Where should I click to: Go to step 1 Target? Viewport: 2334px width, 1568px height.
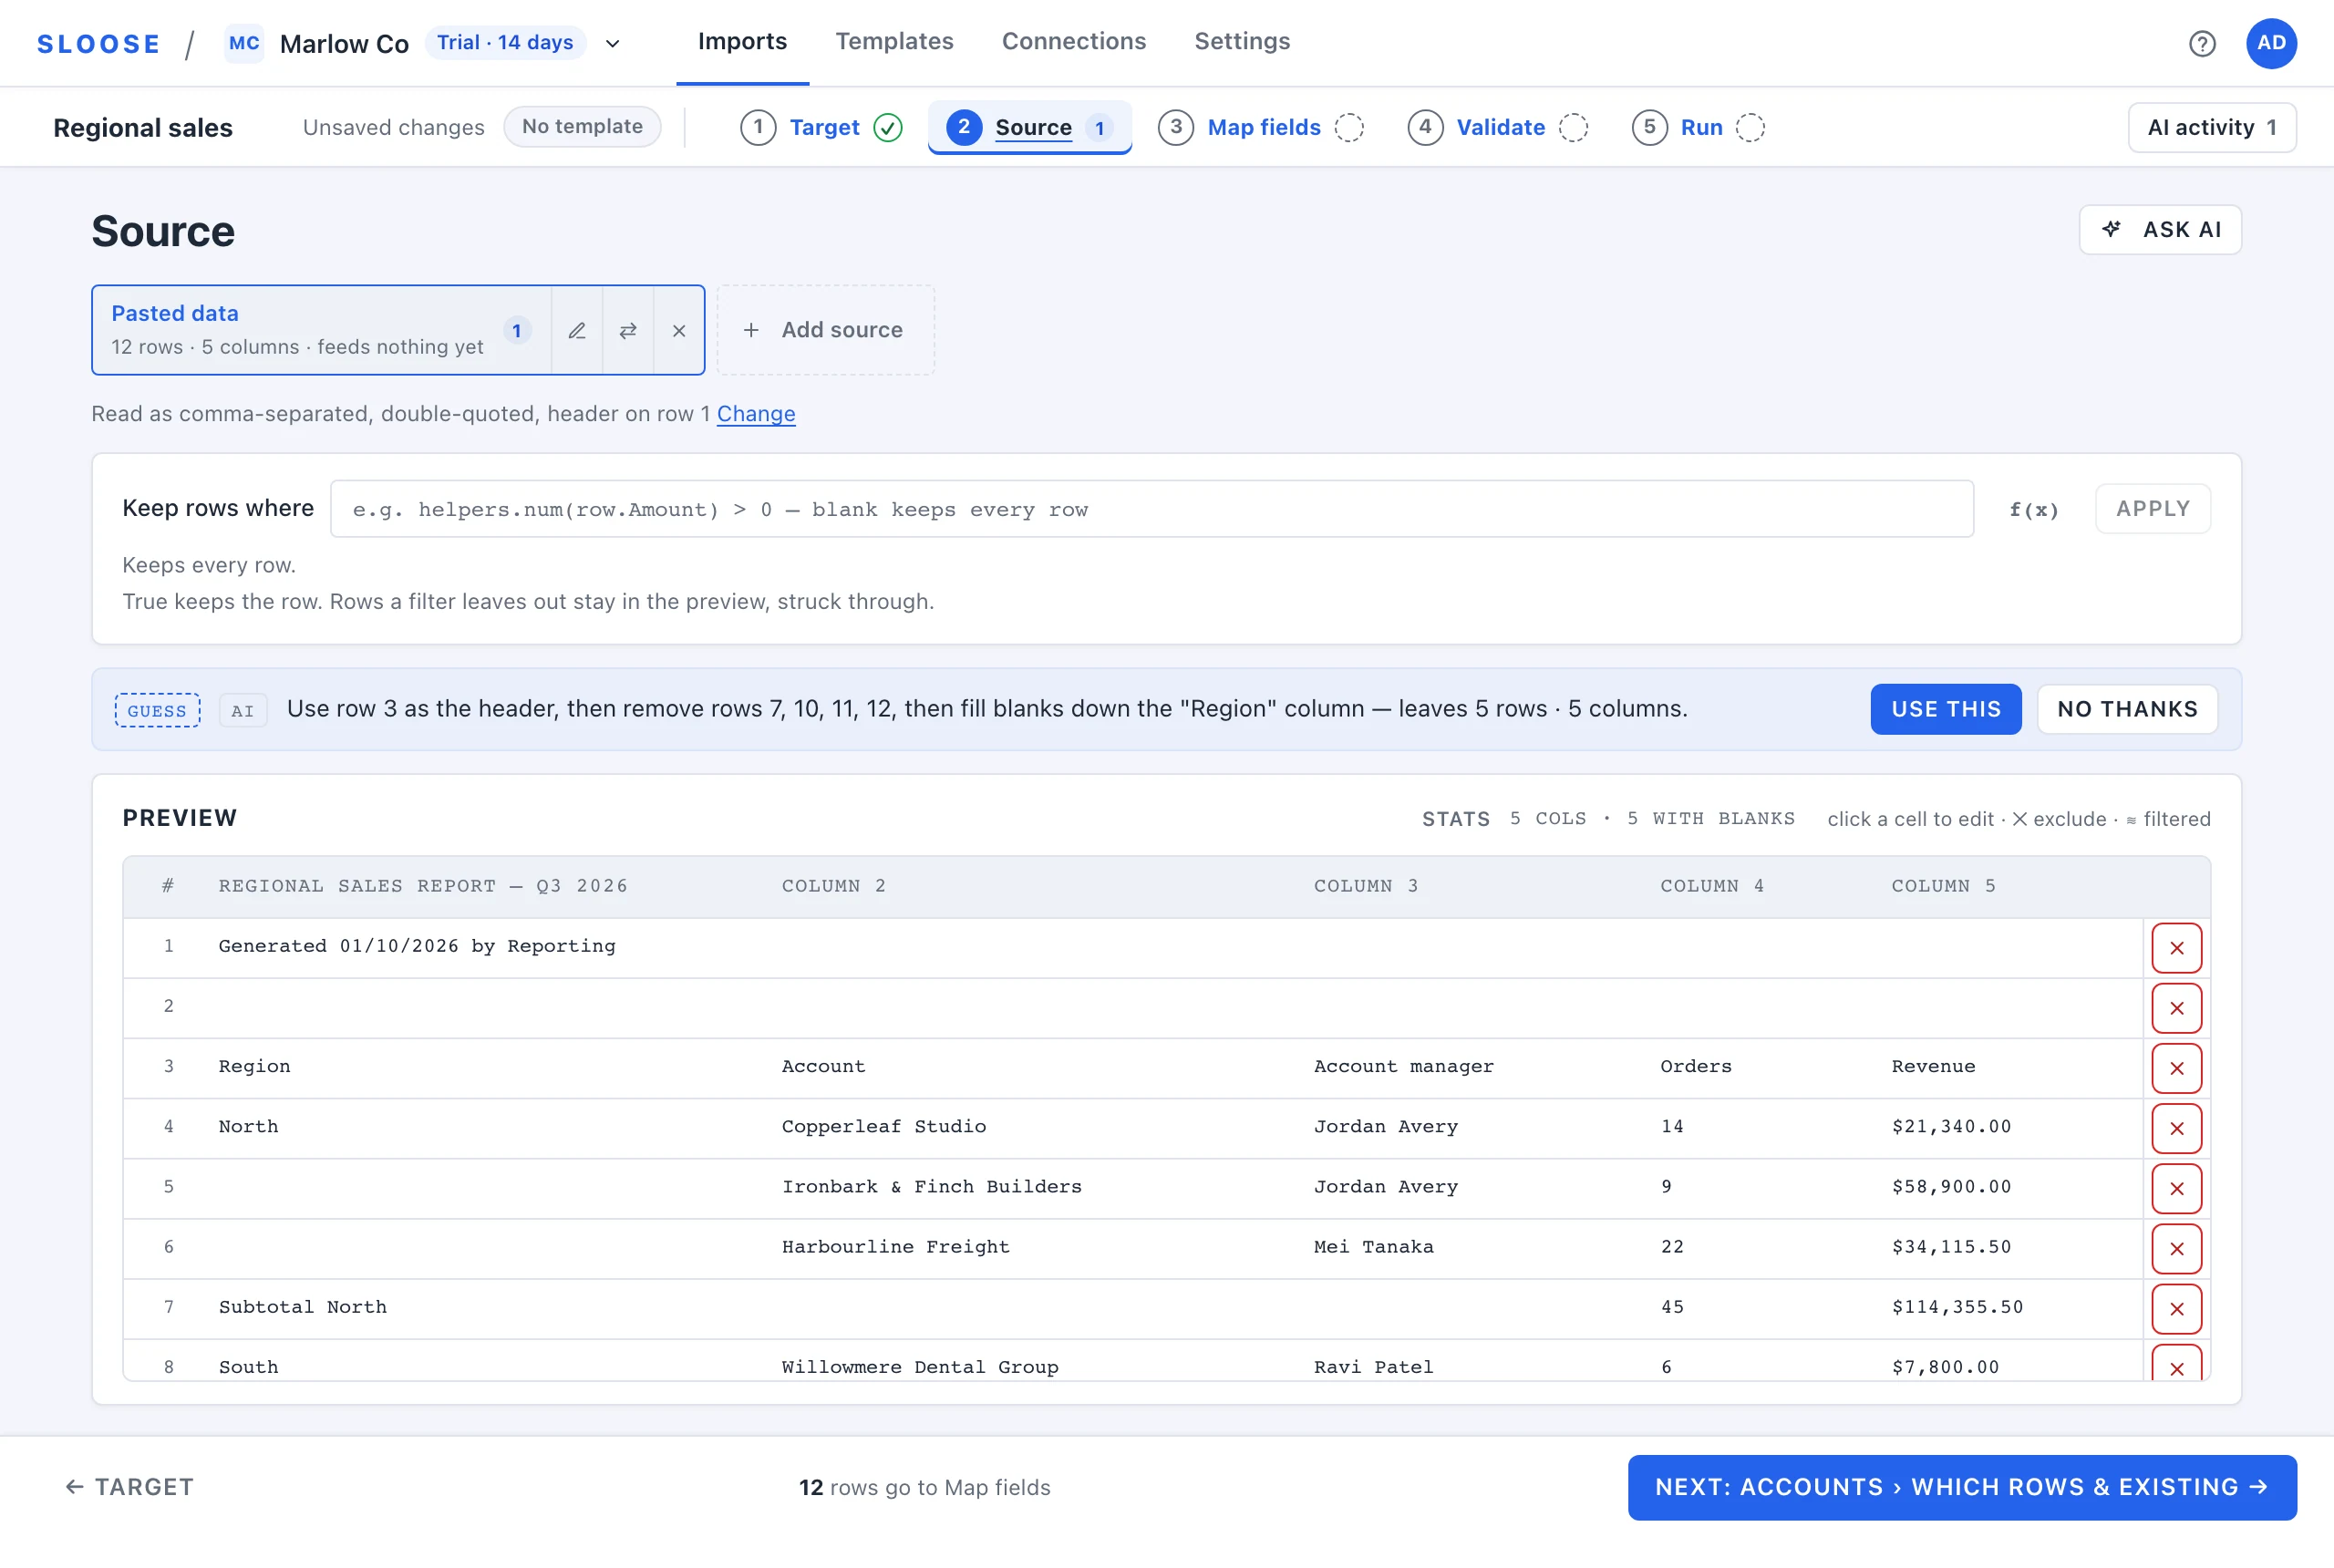822,127
